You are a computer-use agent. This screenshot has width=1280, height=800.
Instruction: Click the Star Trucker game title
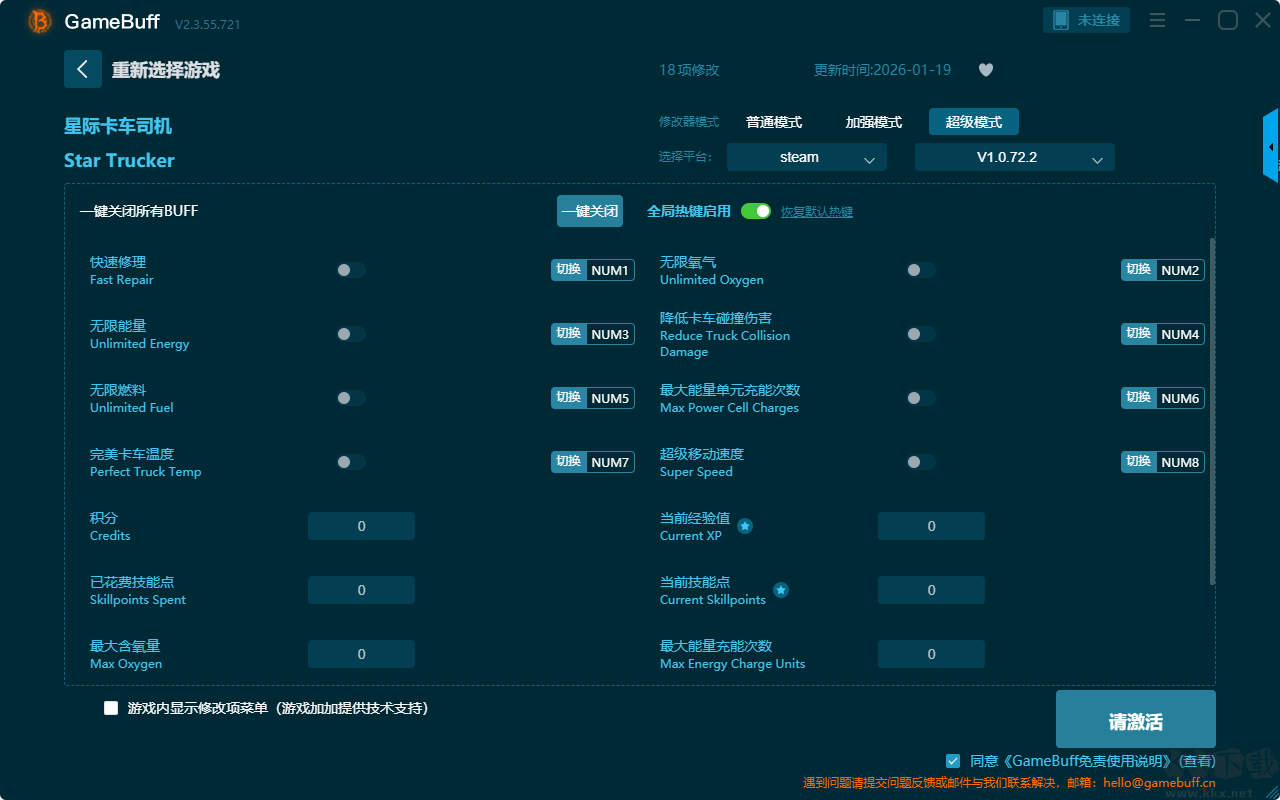click(x=119, y=160)
